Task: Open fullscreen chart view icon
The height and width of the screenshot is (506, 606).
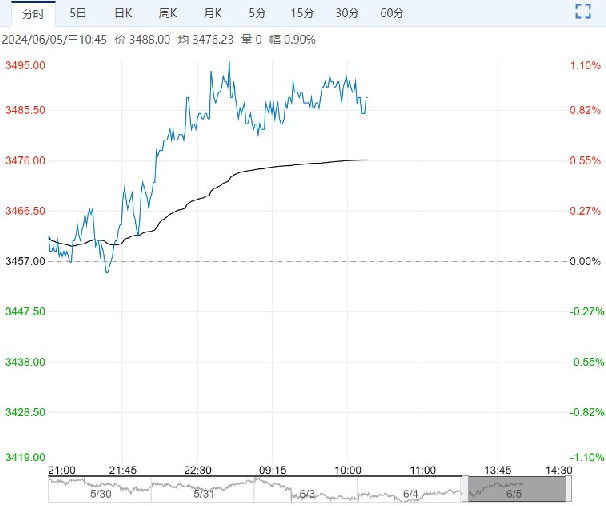Action: pos(584,13)
